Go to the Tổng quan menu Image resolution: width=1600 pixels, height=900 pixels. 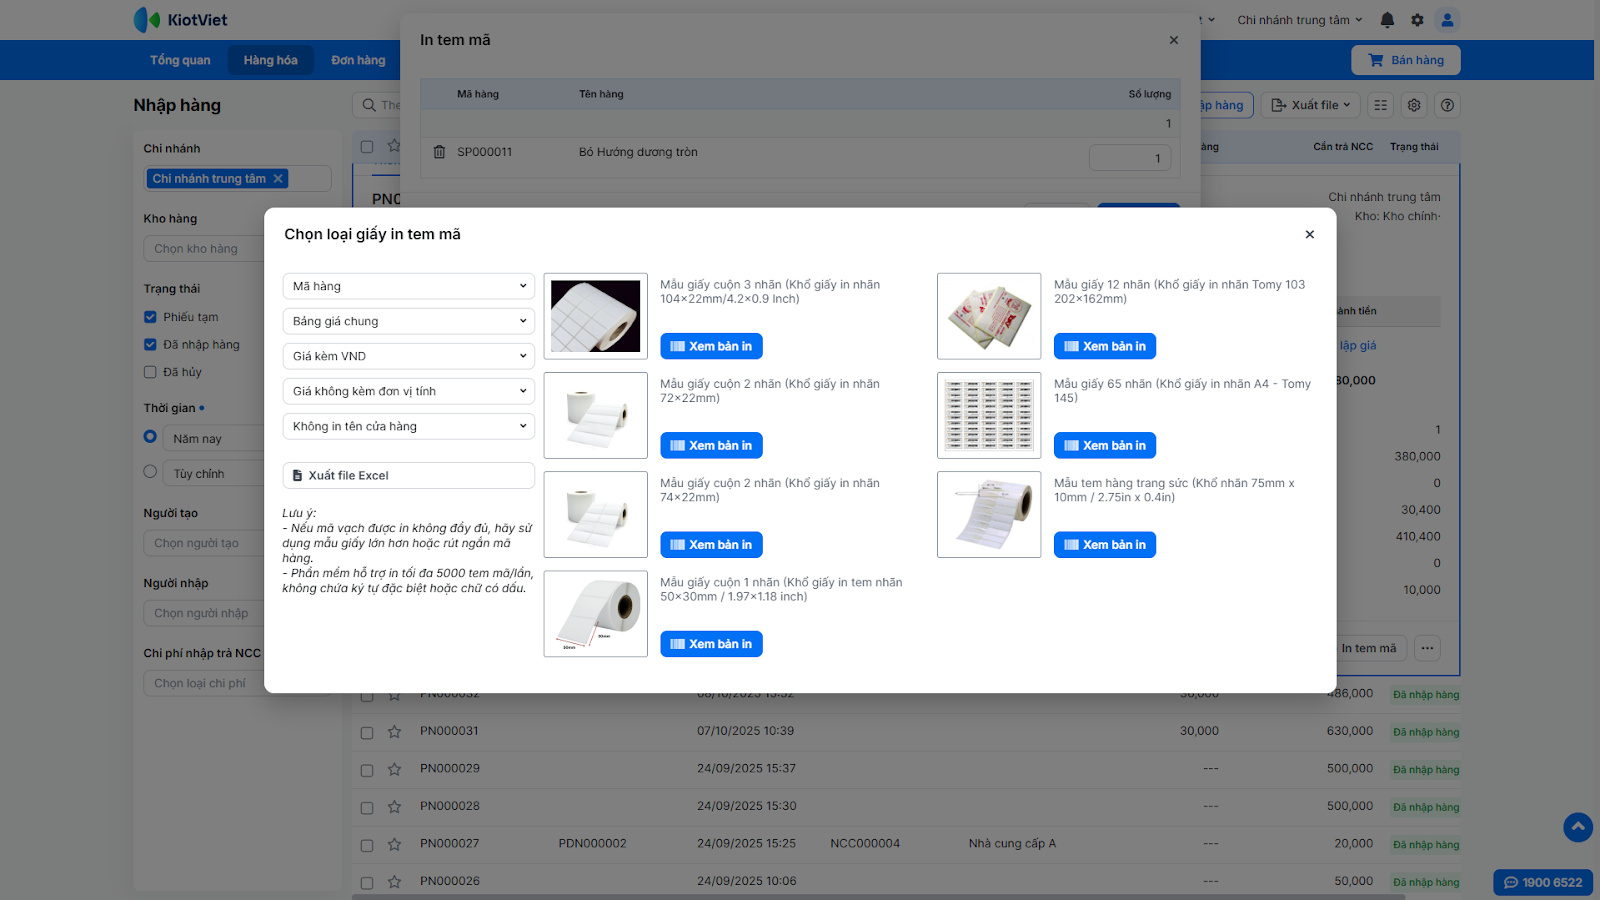(180, 60)
